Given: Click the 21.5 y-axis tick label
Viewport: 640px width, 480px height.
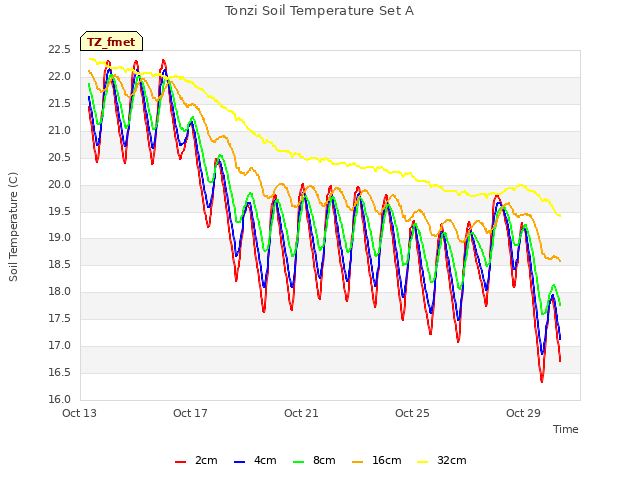Looking at the screenshot, I should 59,104.
